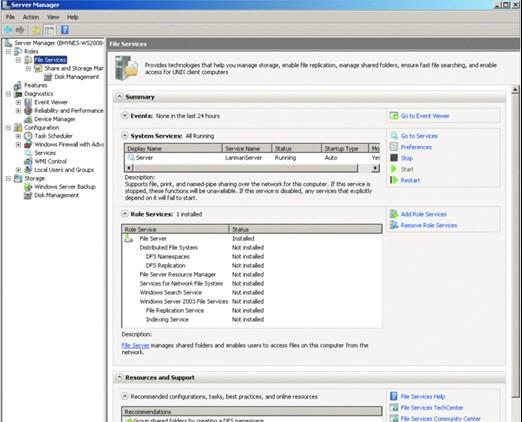522x422 pixels.
Task: Click the Back arrow toolbar icon
Action: pos(8,30)
